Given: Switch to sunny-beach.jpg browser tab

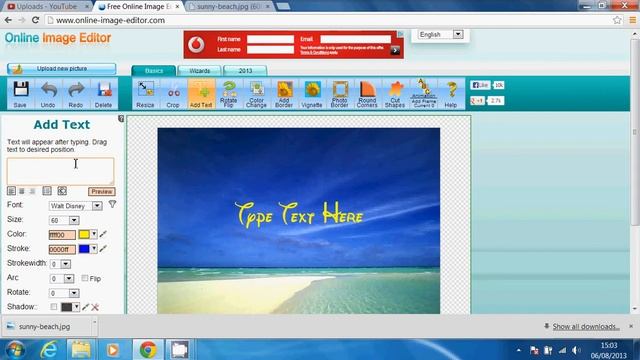Looking at the screenshot, I should coord(229,7).
